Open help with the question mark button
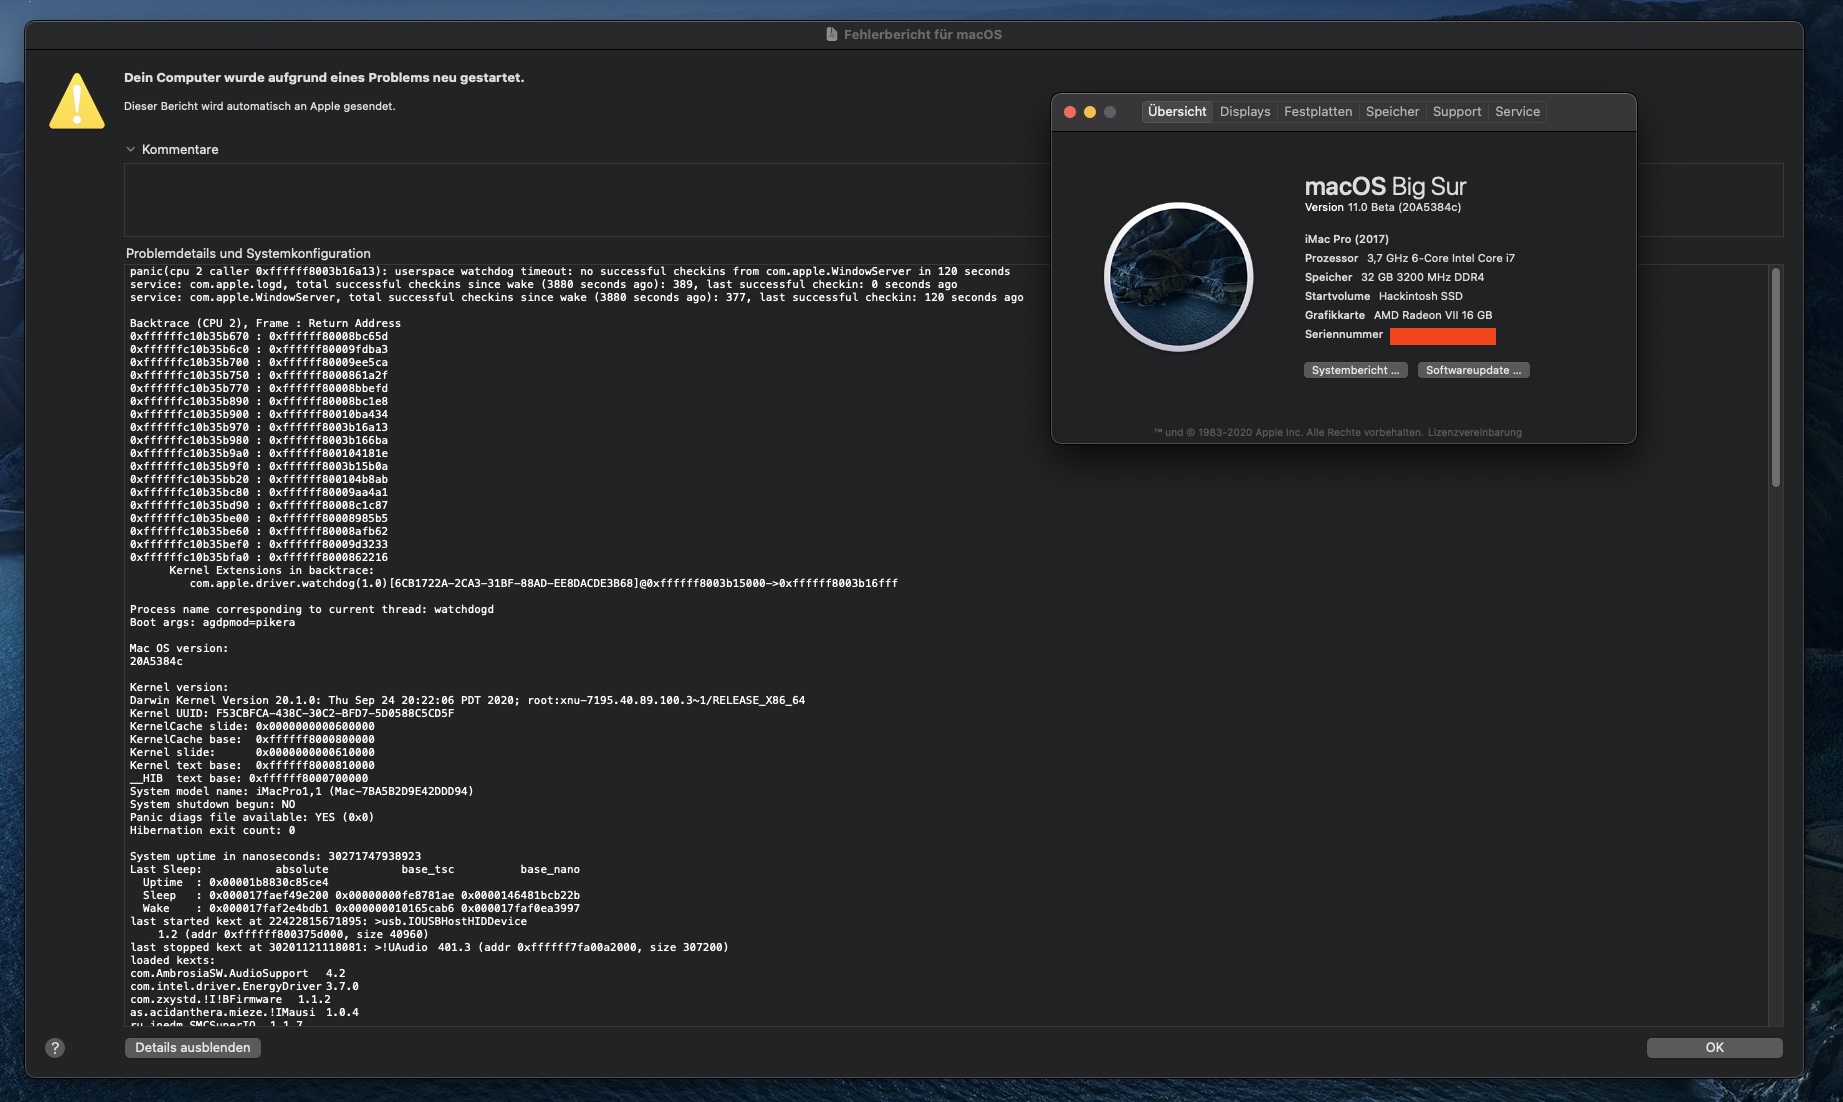The height and width of the screenshot is (1102, 1843). [x=55, y=1048]
